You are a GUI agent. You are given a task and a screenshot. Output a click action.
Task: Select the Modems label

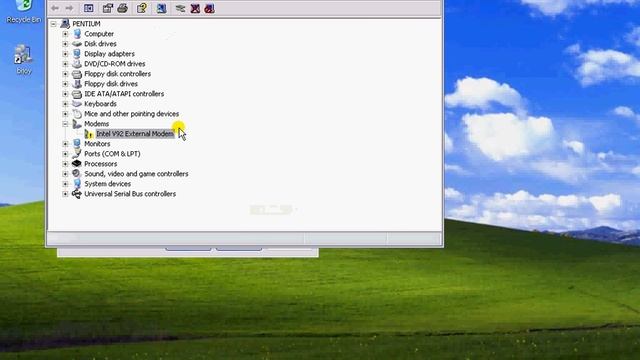pos(96,124)
